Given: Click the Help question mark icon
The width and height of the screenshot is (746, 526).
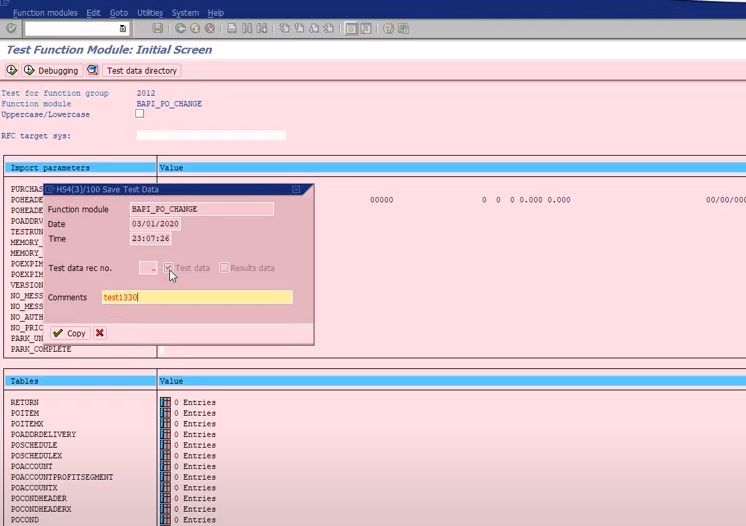Looking at the screenshot, I should tap(389, 29).
